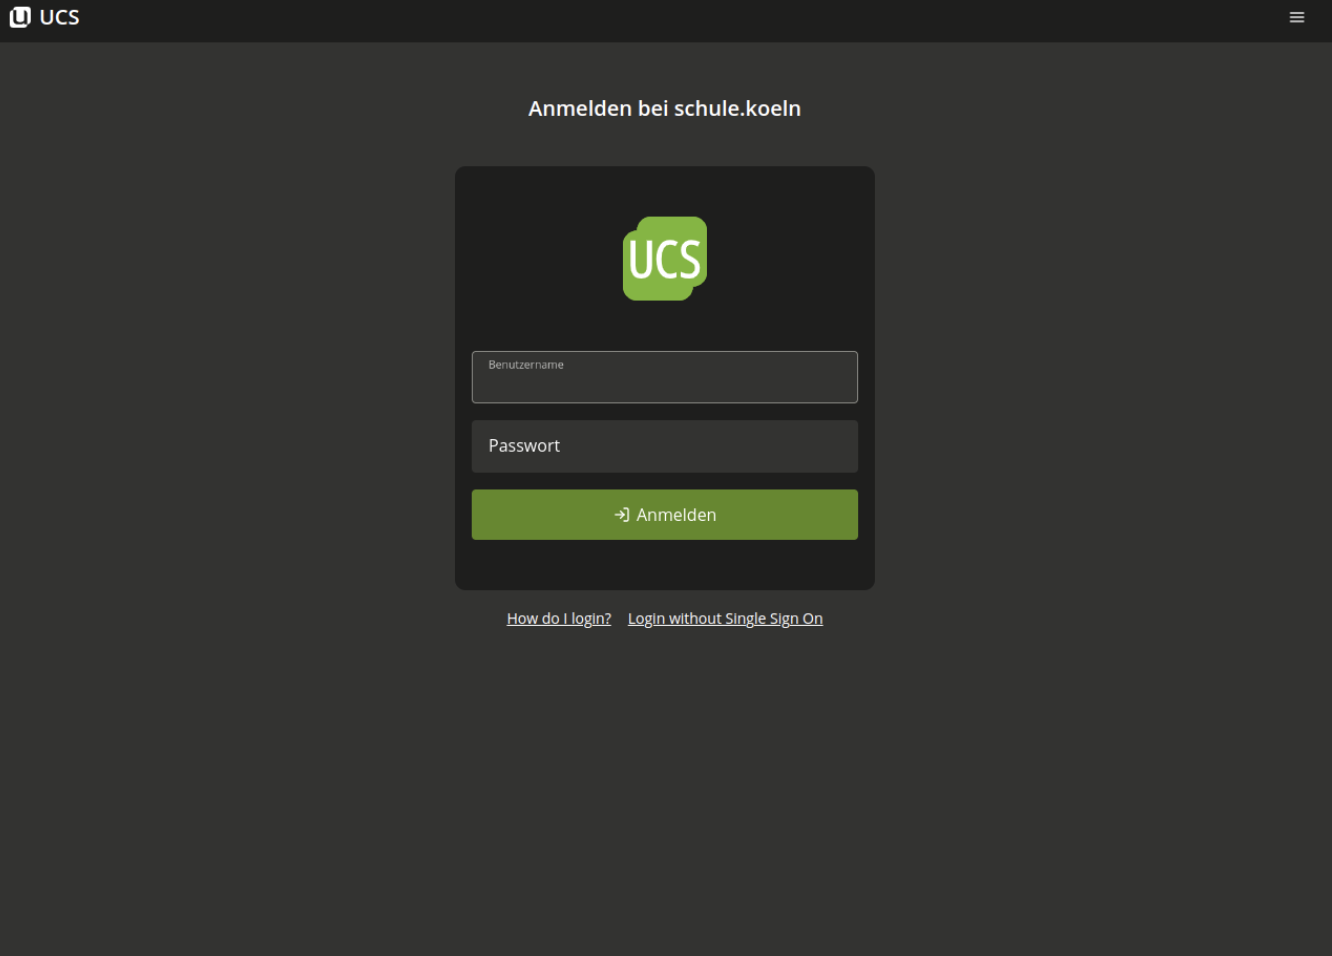Screen dimensions: 1332x956
Task: Click the large green UCS logo
Action: click(665, 258)
